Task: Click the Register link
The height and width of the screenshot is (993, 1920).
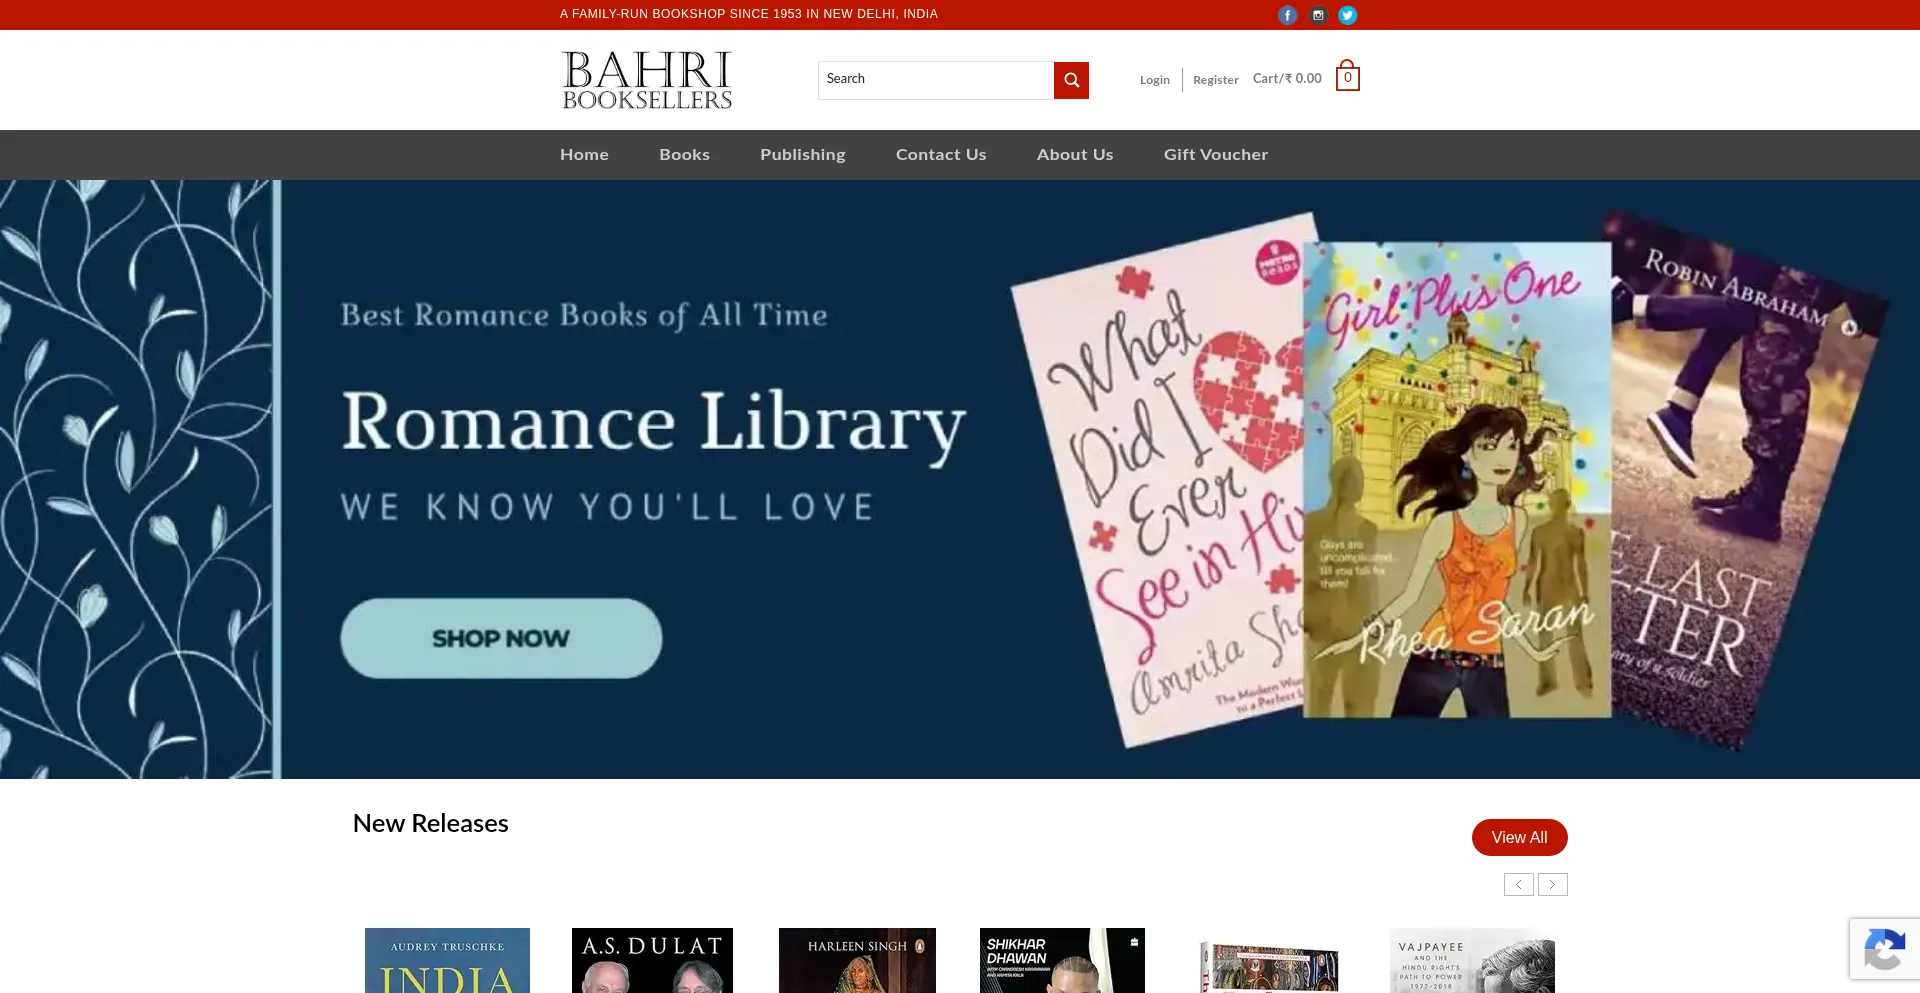Action: (1215, 80)
